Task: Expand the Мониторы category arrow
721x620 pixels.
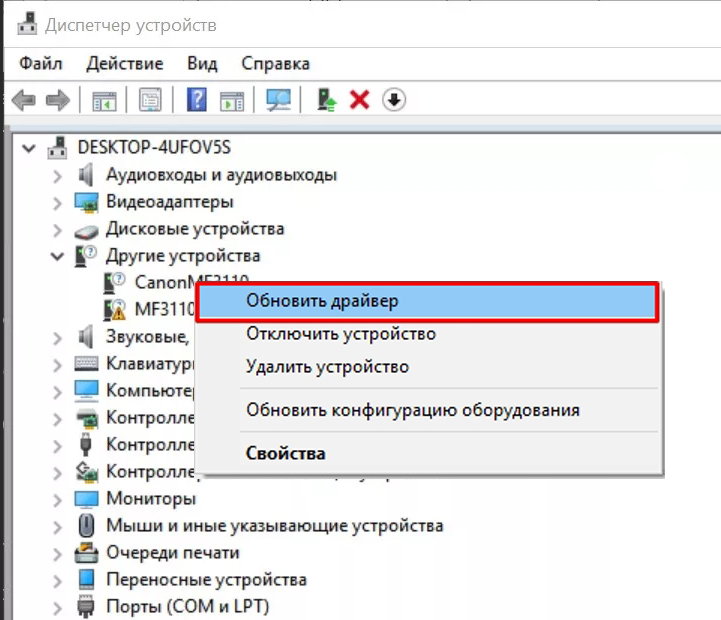Action: [57, 498]
